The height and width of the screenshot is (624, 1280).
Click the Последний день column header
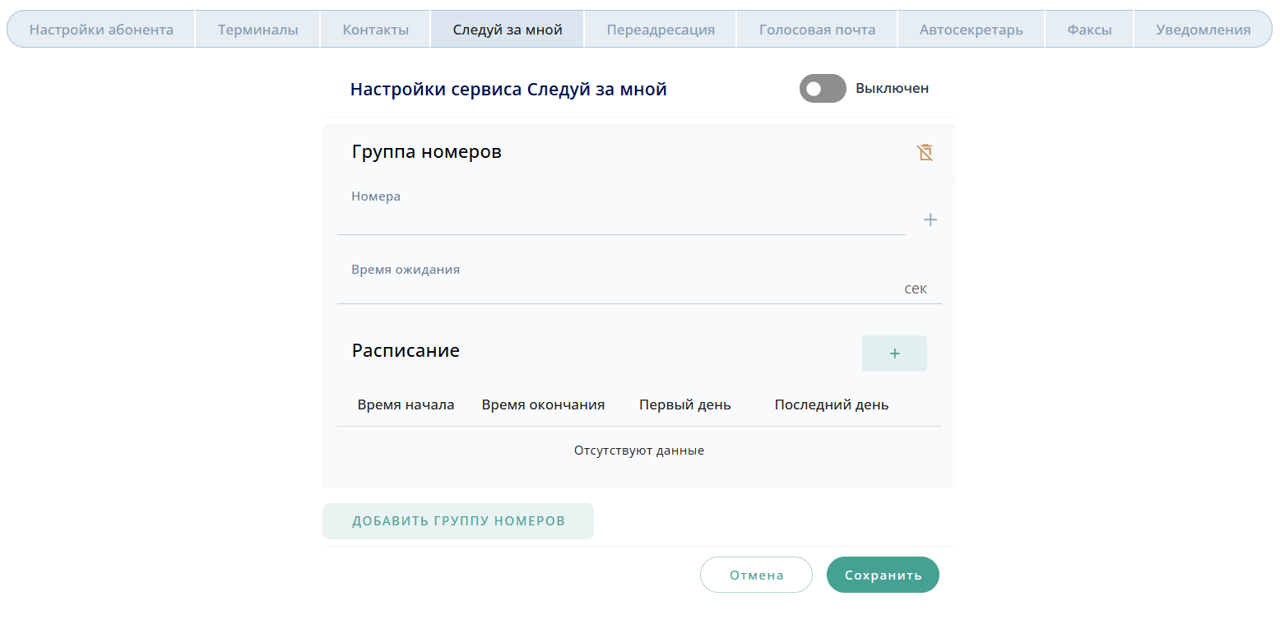pos(831,405)
